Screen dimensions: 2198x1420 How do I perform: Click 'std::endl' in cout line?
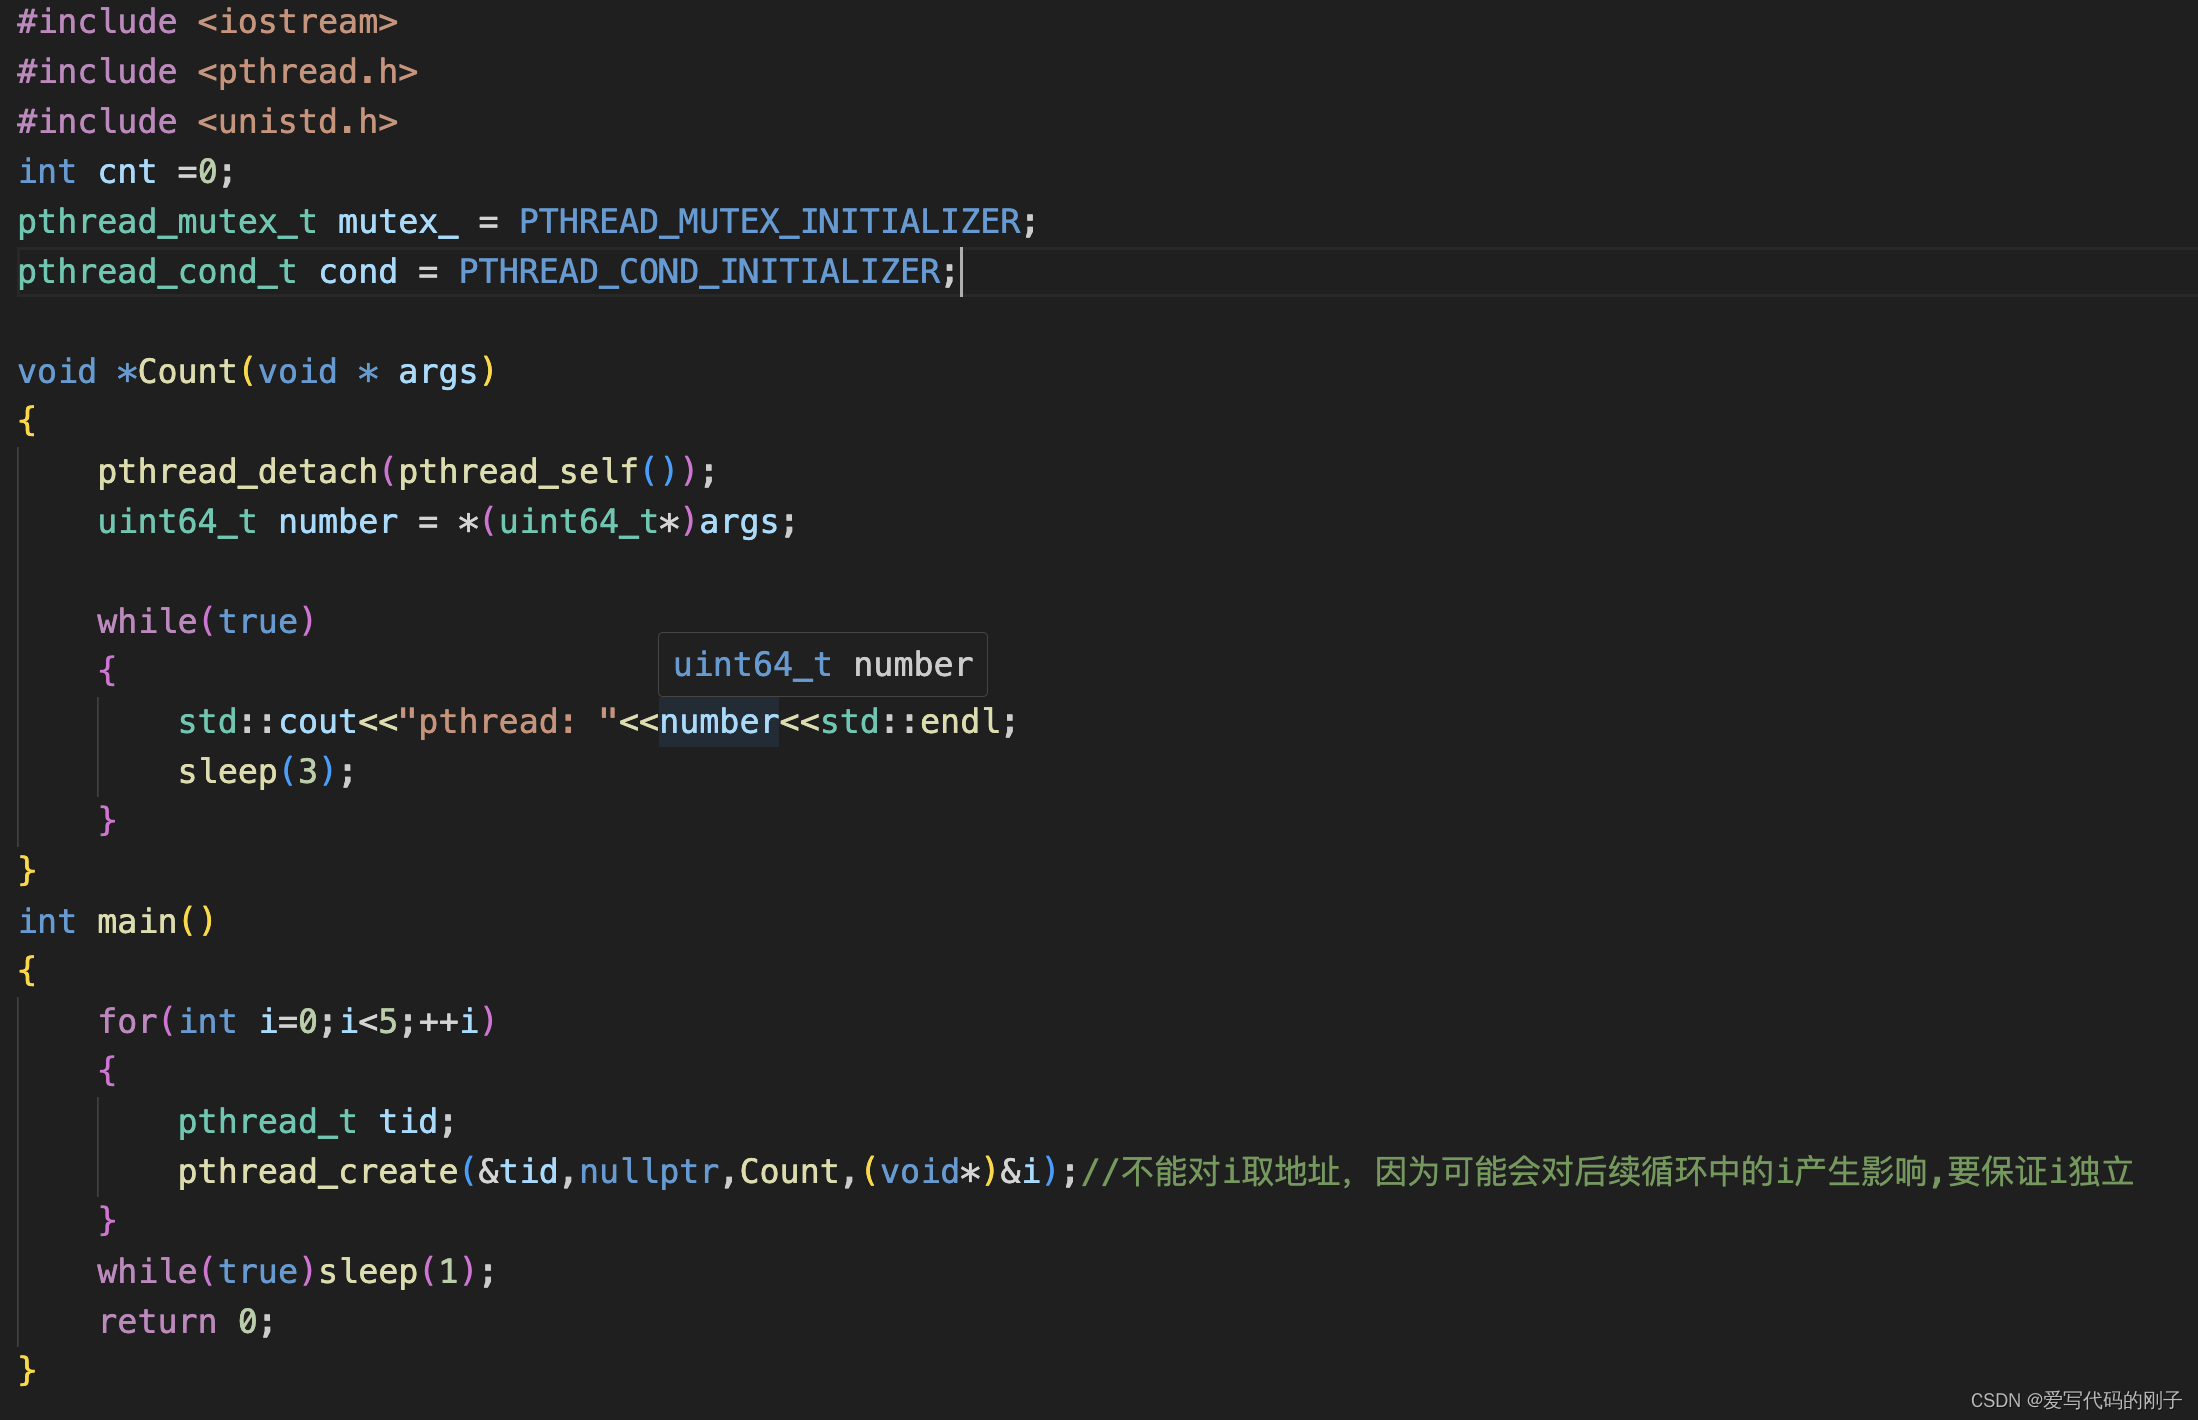coord(910,722)
